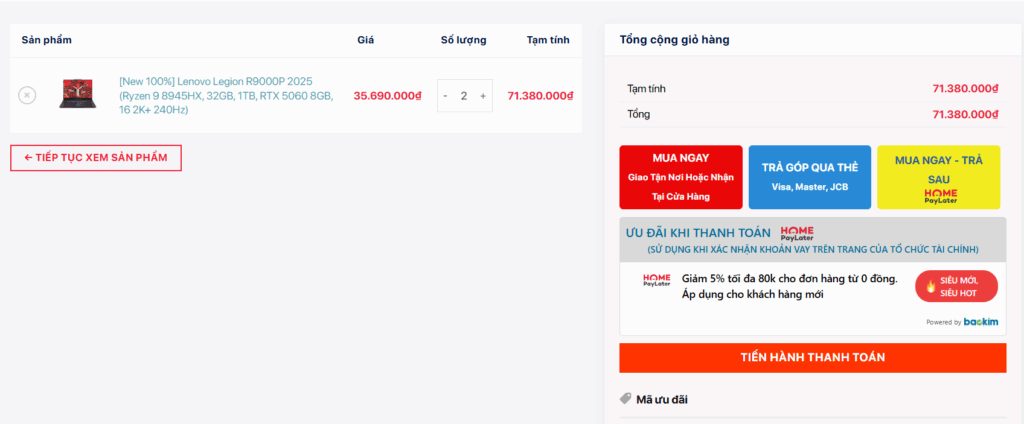Click the Tổng amount in cart totals
1024x424 pixels.
coord(966,114)
